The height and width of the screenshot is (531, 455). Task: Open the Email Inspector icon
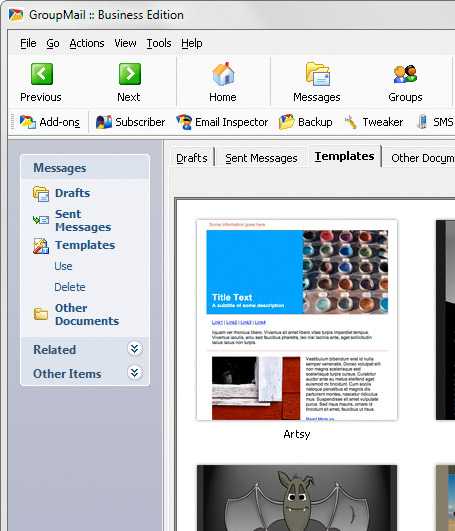[184, 122]
